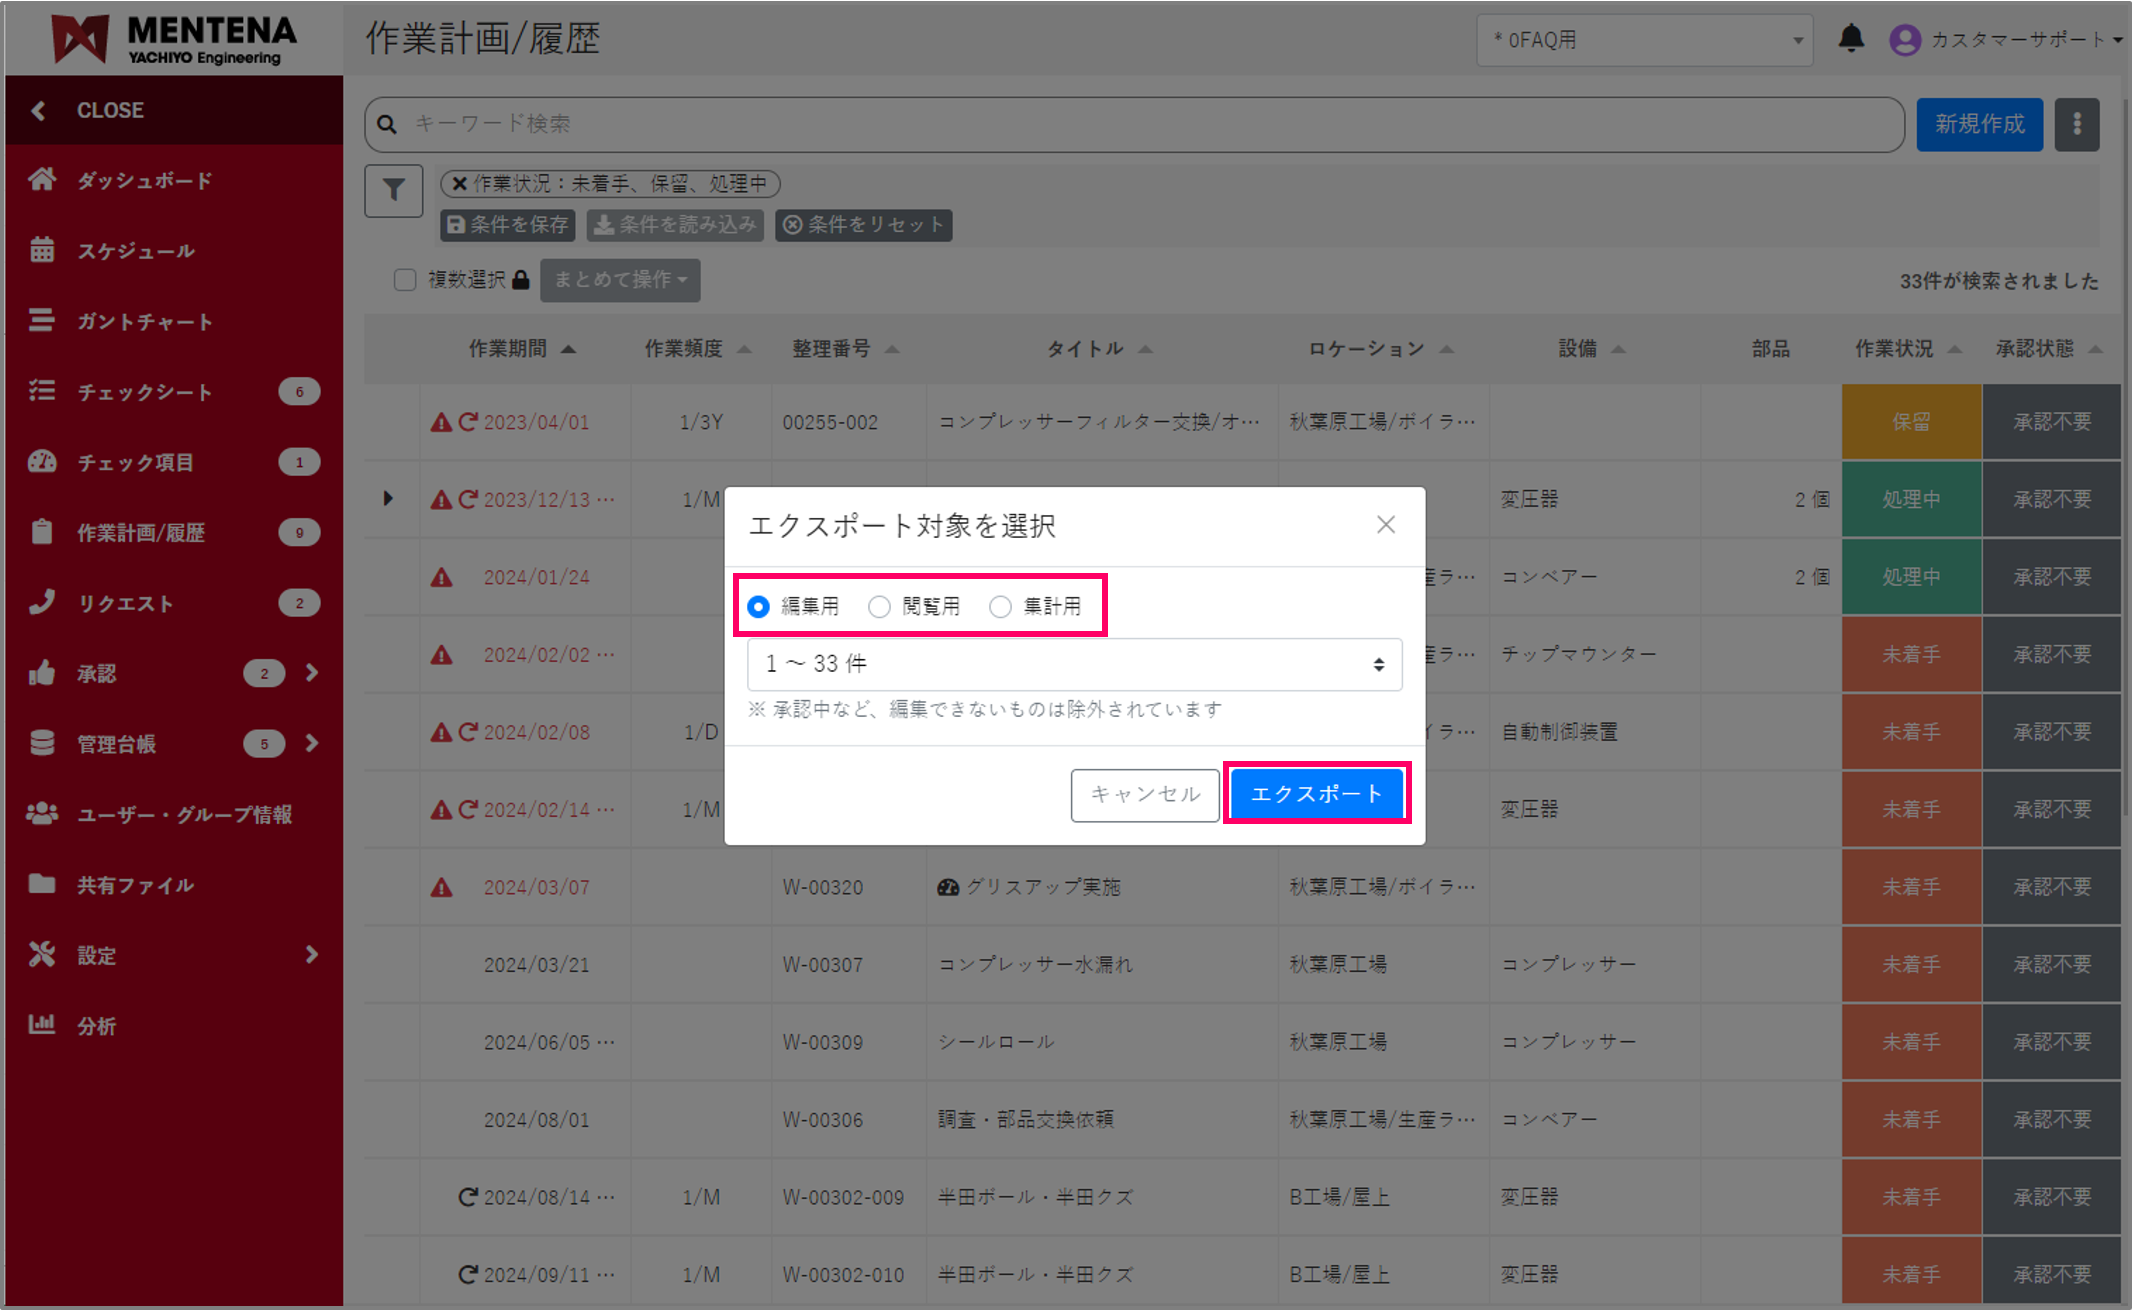
Task: Click the エクスポート button
Action: pos(1316,793)
